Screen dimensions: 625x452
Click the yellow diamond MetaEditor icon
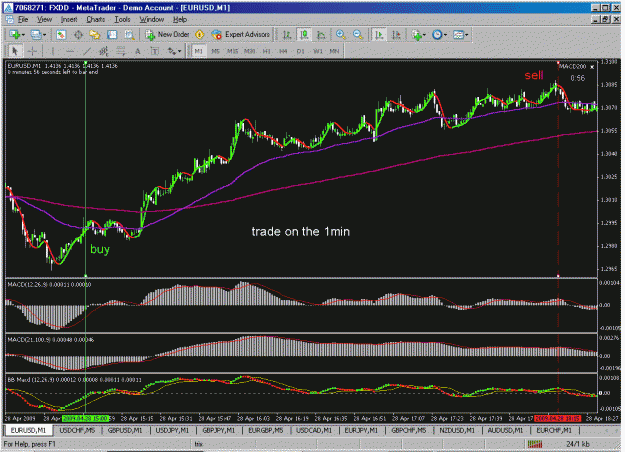click(199, 35)
